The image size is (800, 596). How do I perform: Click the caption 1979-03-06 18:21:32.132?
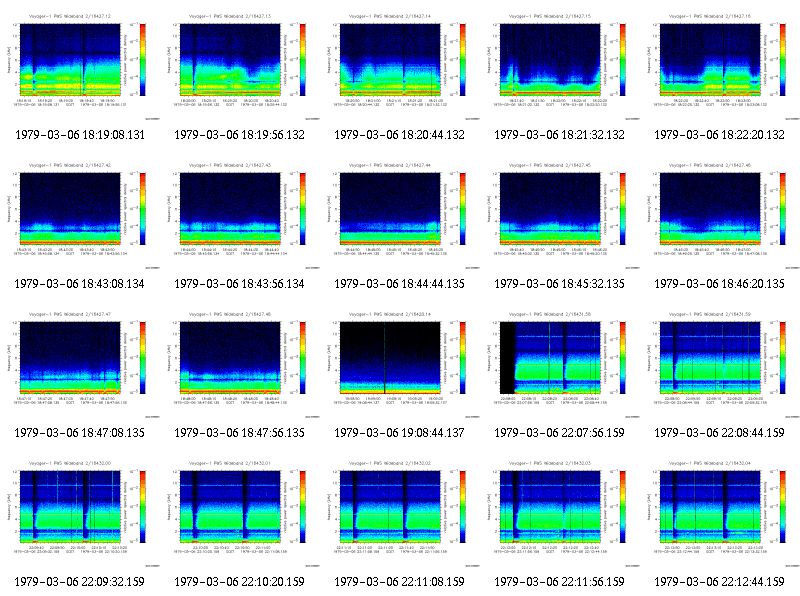point(560,135)
